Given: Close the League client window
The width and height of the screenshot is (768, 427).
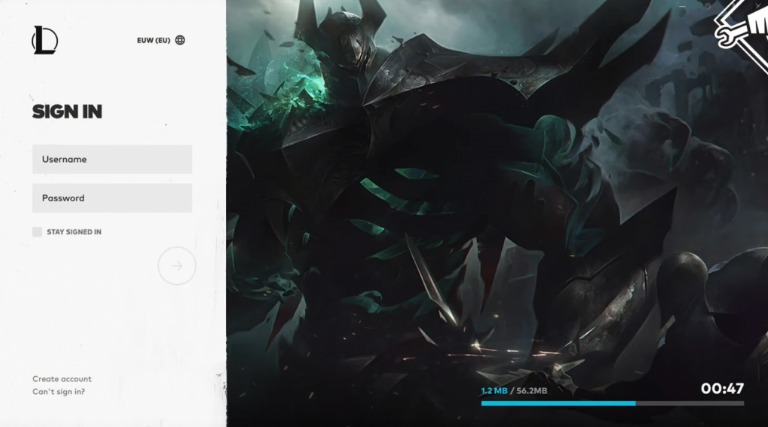Looking at the screenshot, I should (757, 8).
